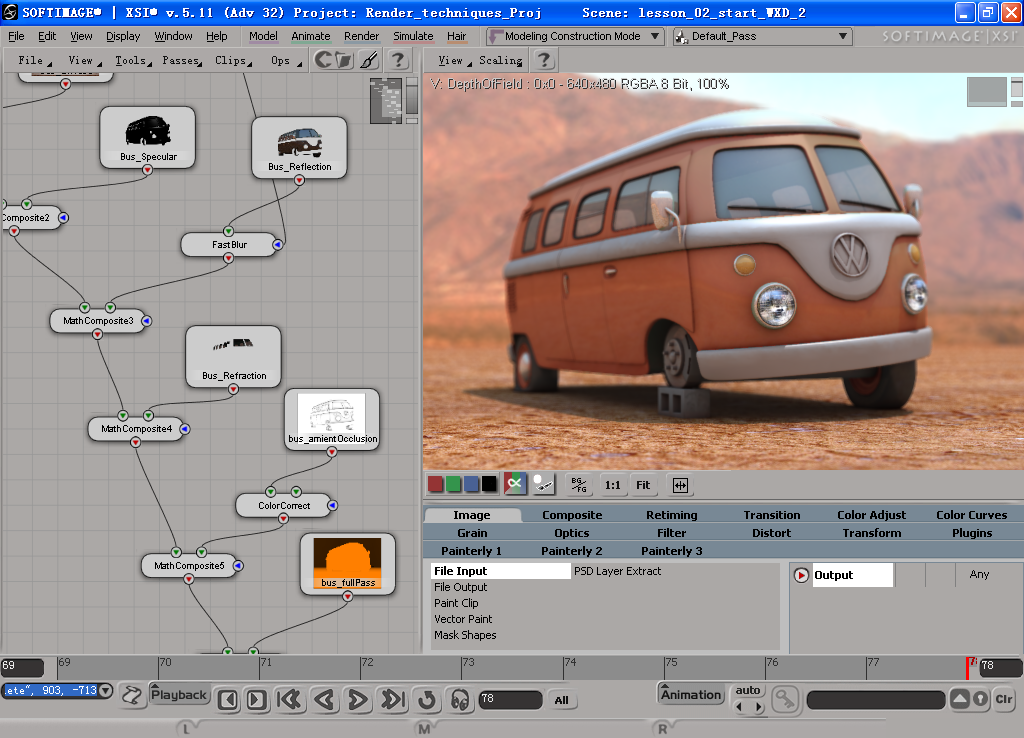
Task: Open the Default_Pass dropdown
Action: 763,37
